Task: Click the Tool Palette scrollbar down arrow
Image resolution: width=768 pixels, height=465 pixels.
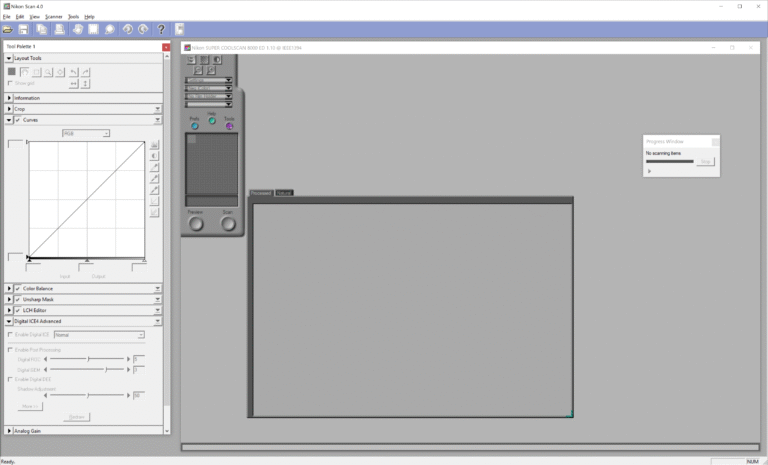Action: tap(166, 431)
